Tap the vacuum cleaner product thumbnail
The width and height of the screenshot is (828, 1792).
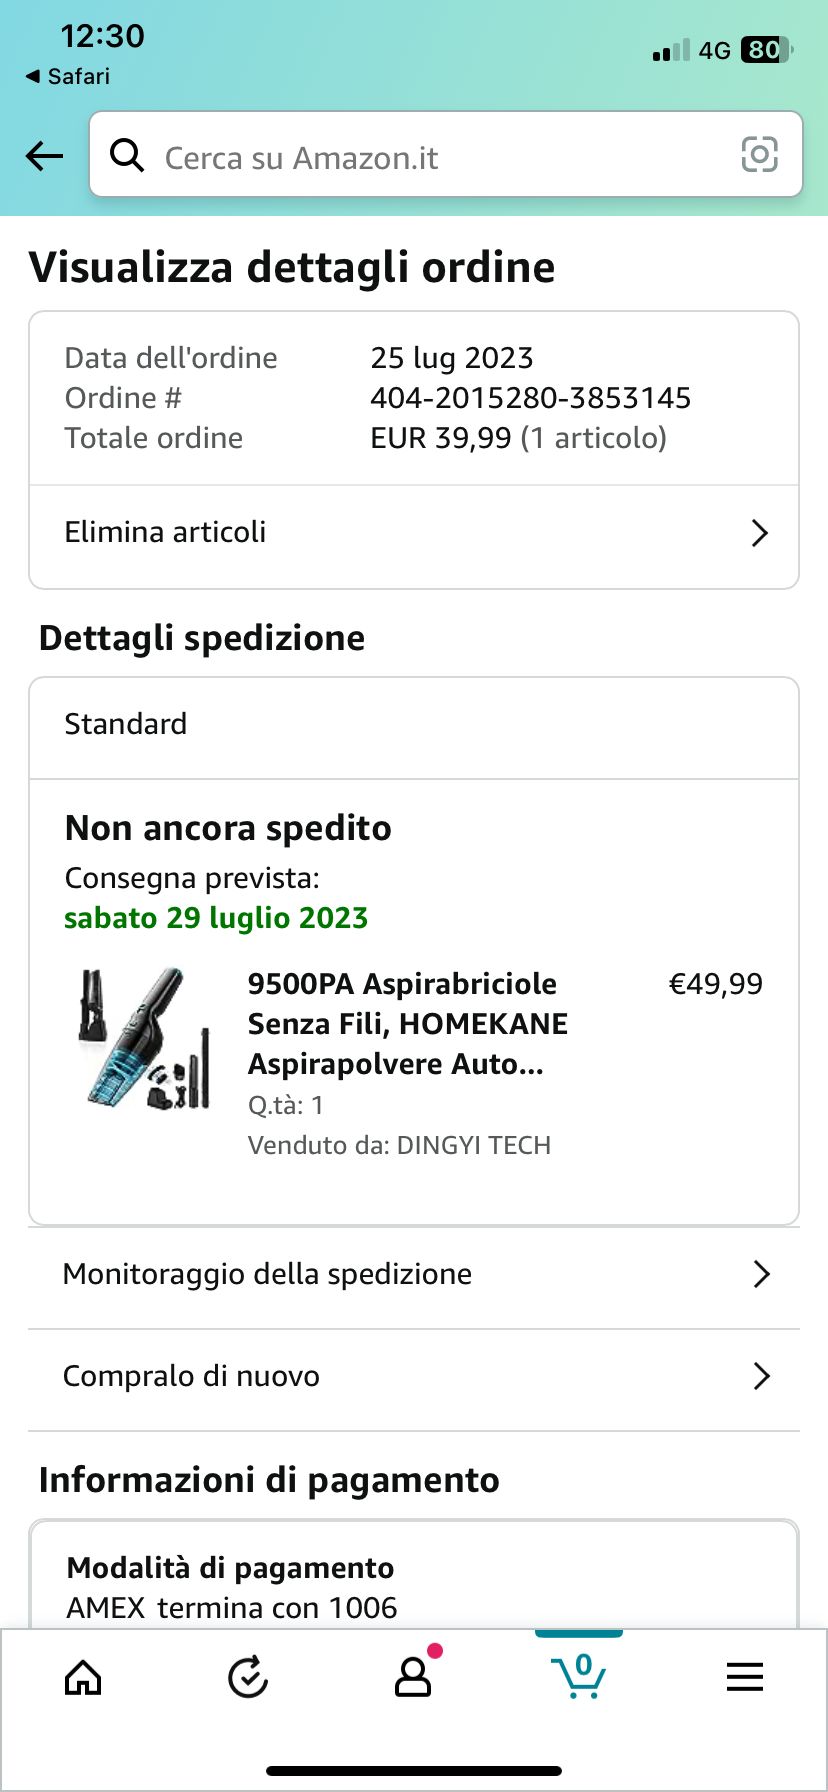(145, 1038)
